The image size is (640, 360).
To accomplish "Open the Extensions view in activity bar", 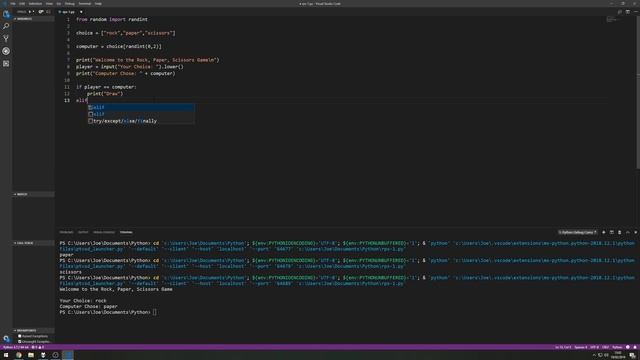I will tap(6, 64).
